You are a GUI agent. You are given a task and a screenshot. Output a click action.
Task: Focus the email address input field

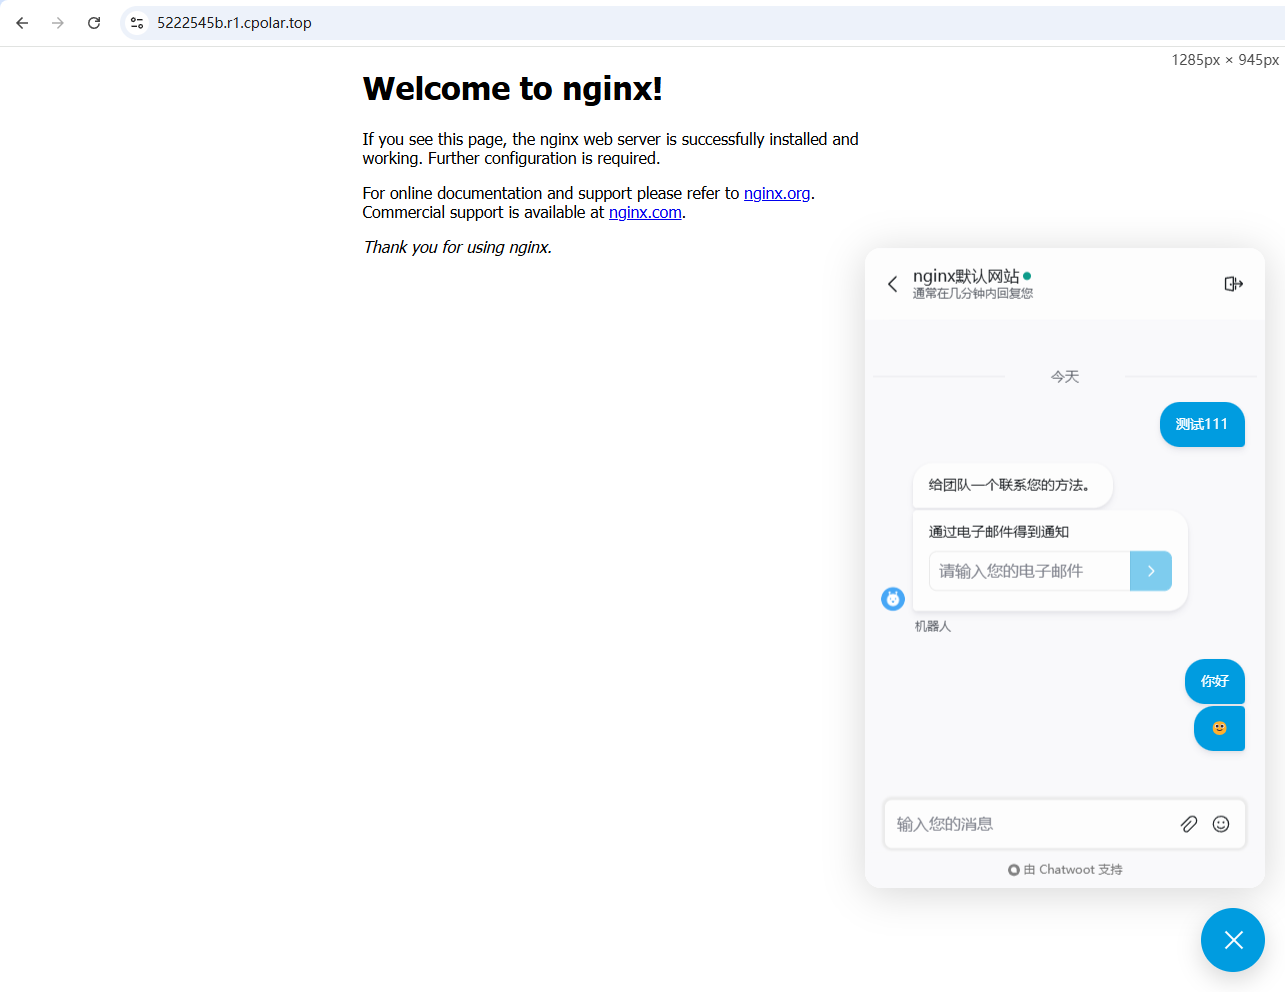[x=1029, y=571]
